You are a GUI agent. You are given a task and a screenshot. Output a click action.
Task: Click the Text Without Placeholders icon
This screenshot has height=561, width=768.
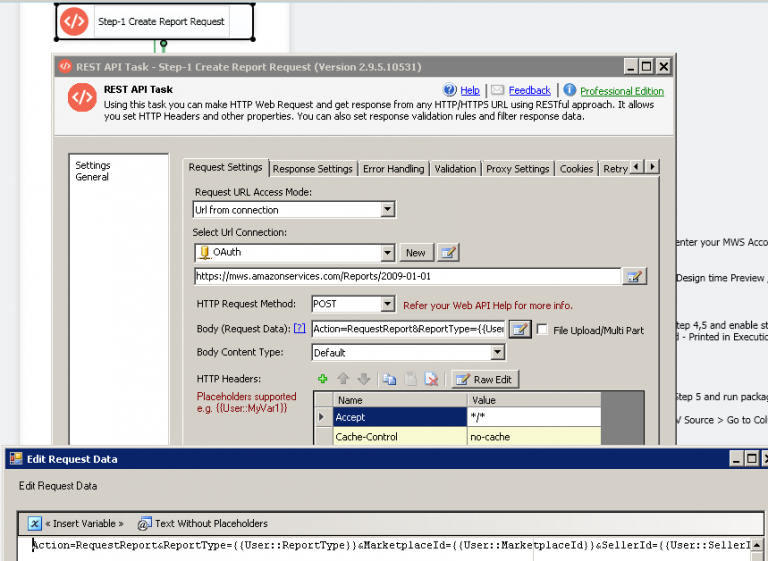point(144,524)
